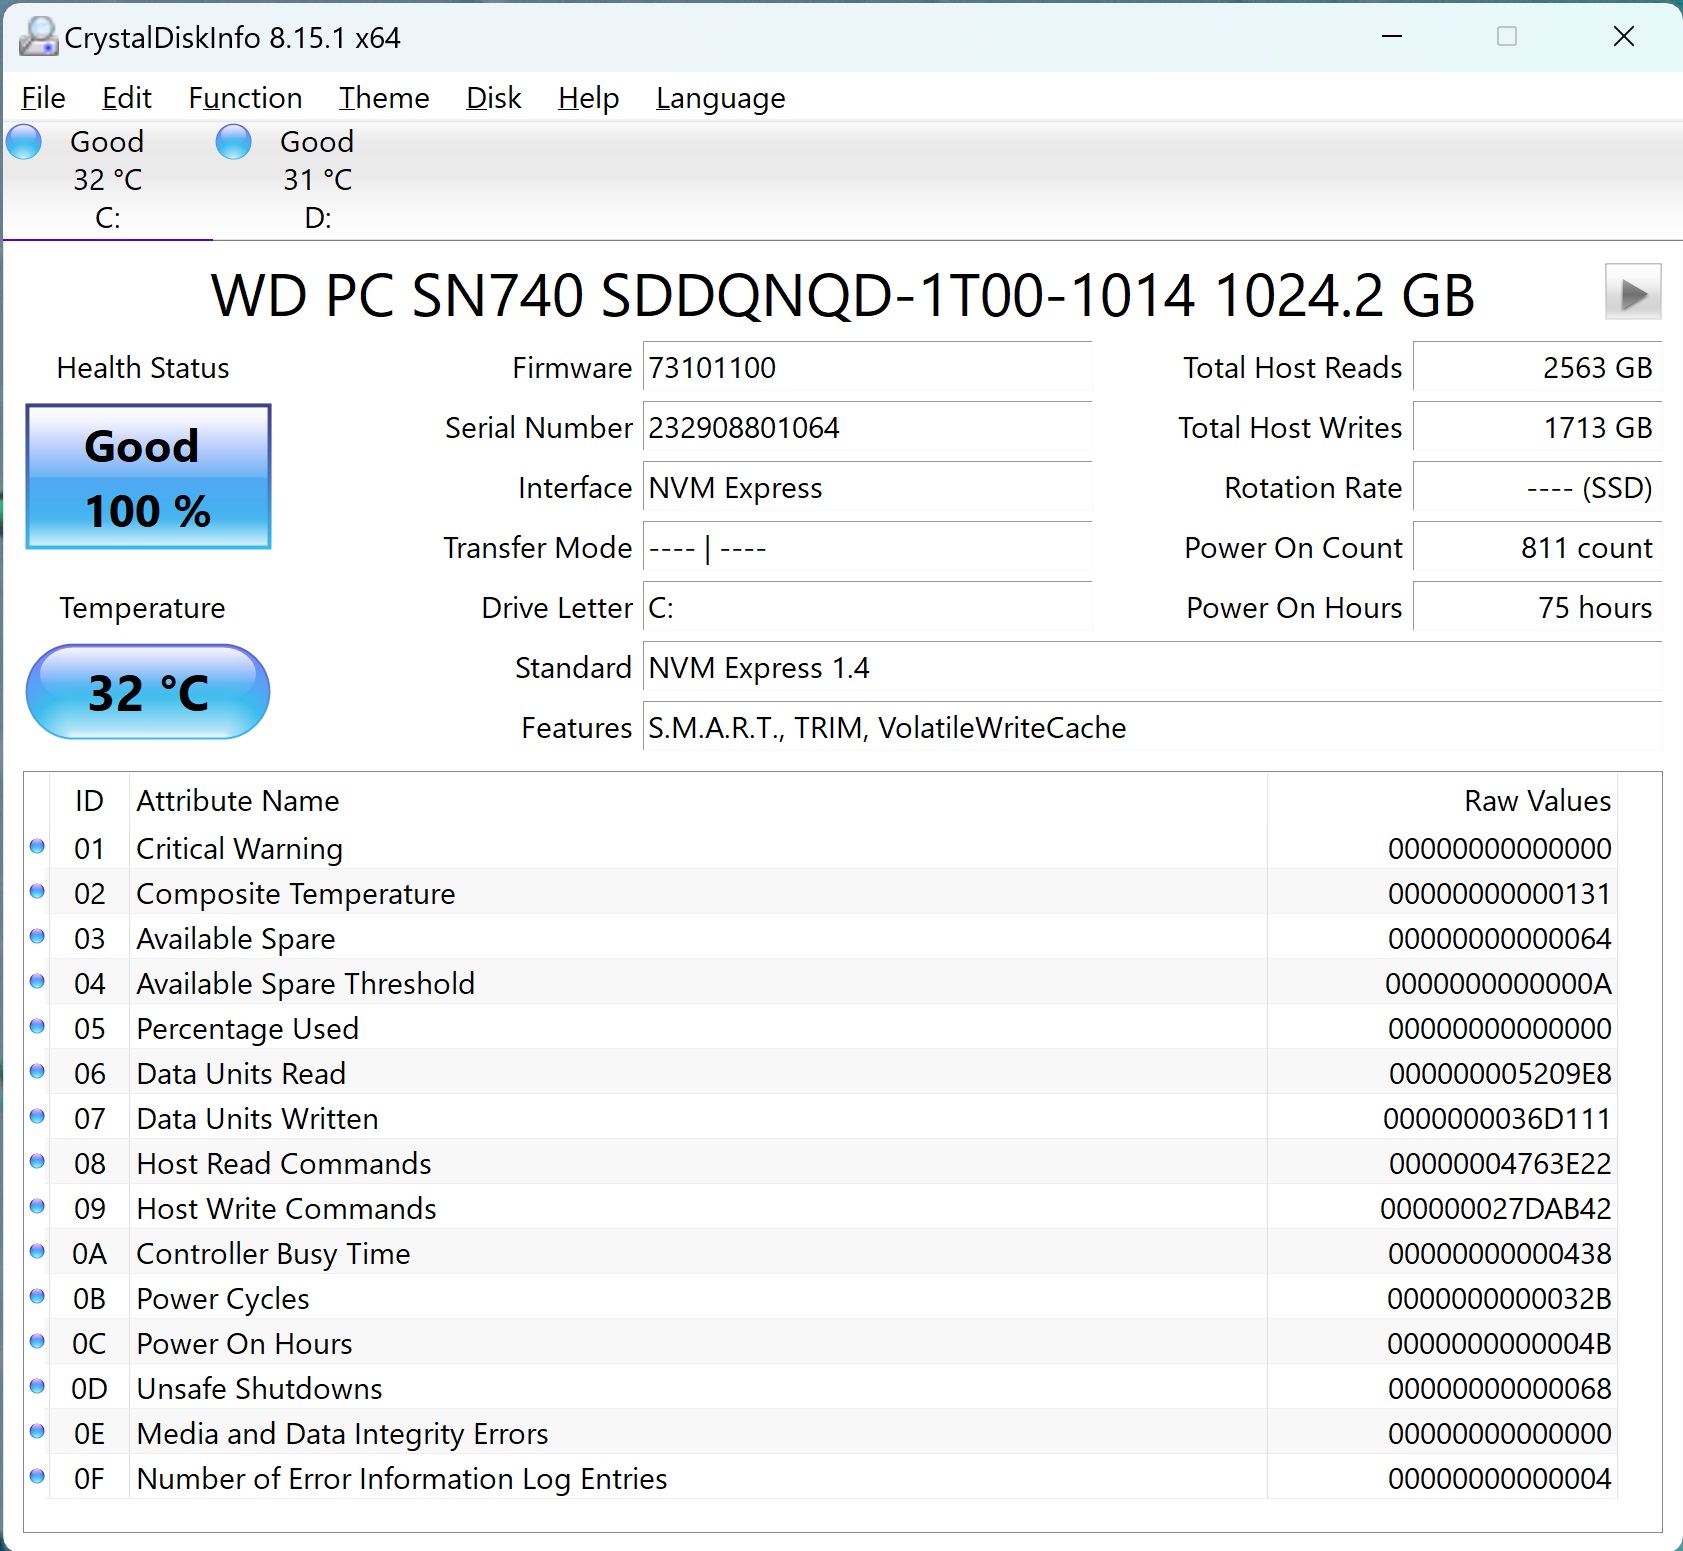Image resolution: width=1683 pixels, height=1551 pixels.
Task: Open the Language menu
Action: 720,98
